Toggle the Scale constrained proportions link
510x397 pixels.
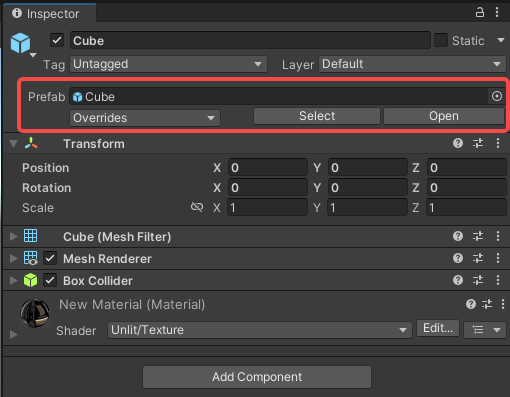197,207
